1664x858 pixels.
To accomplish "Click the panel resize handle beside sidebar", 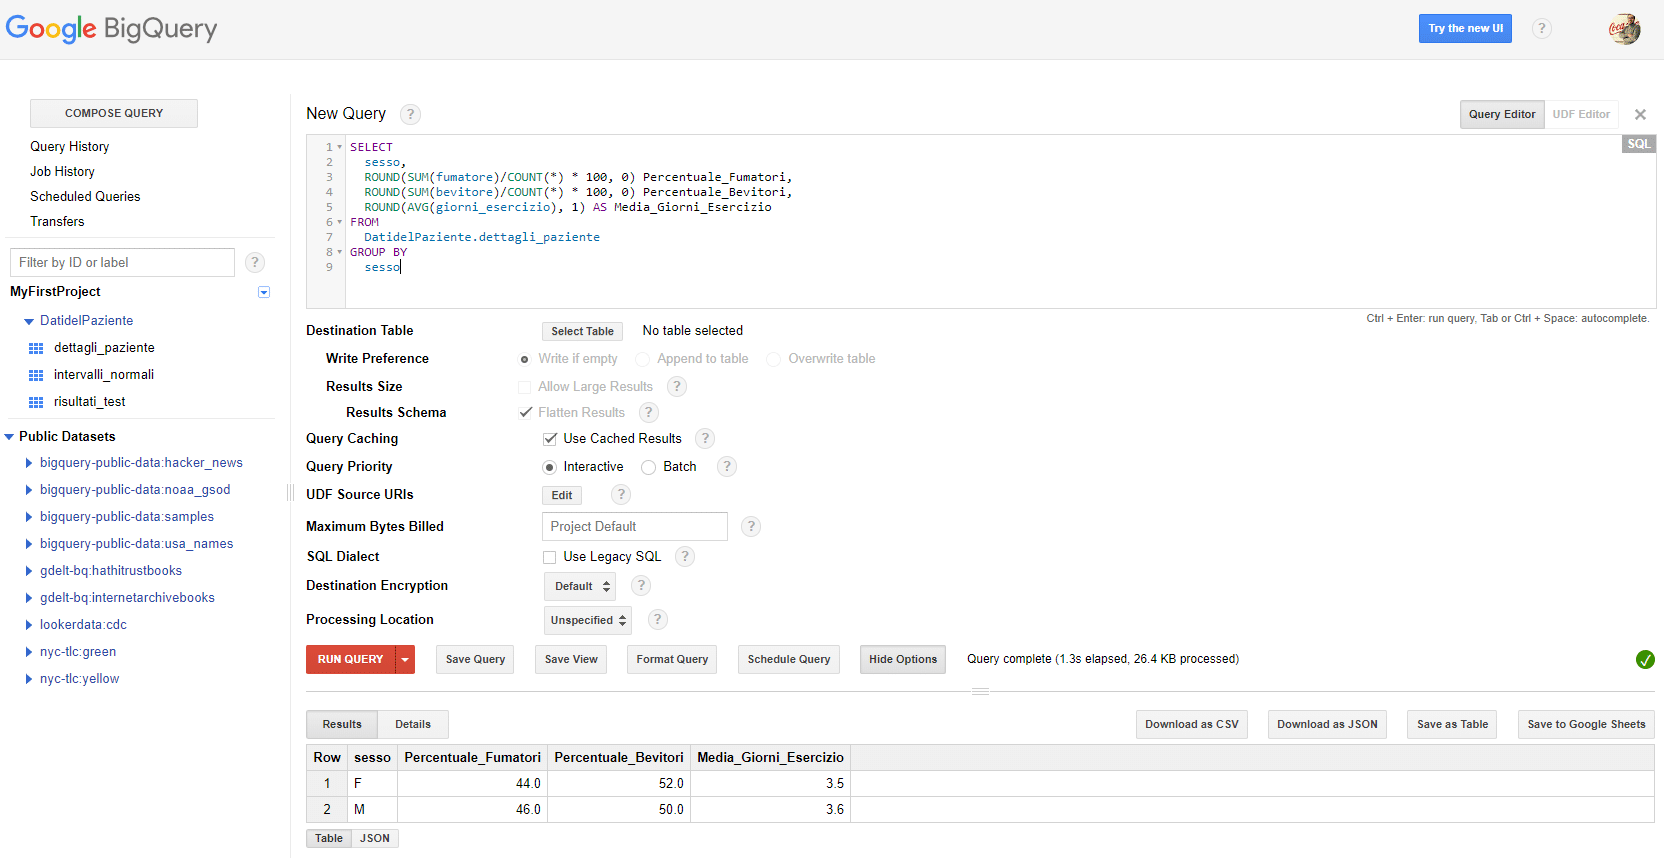I will pos(290,492).
